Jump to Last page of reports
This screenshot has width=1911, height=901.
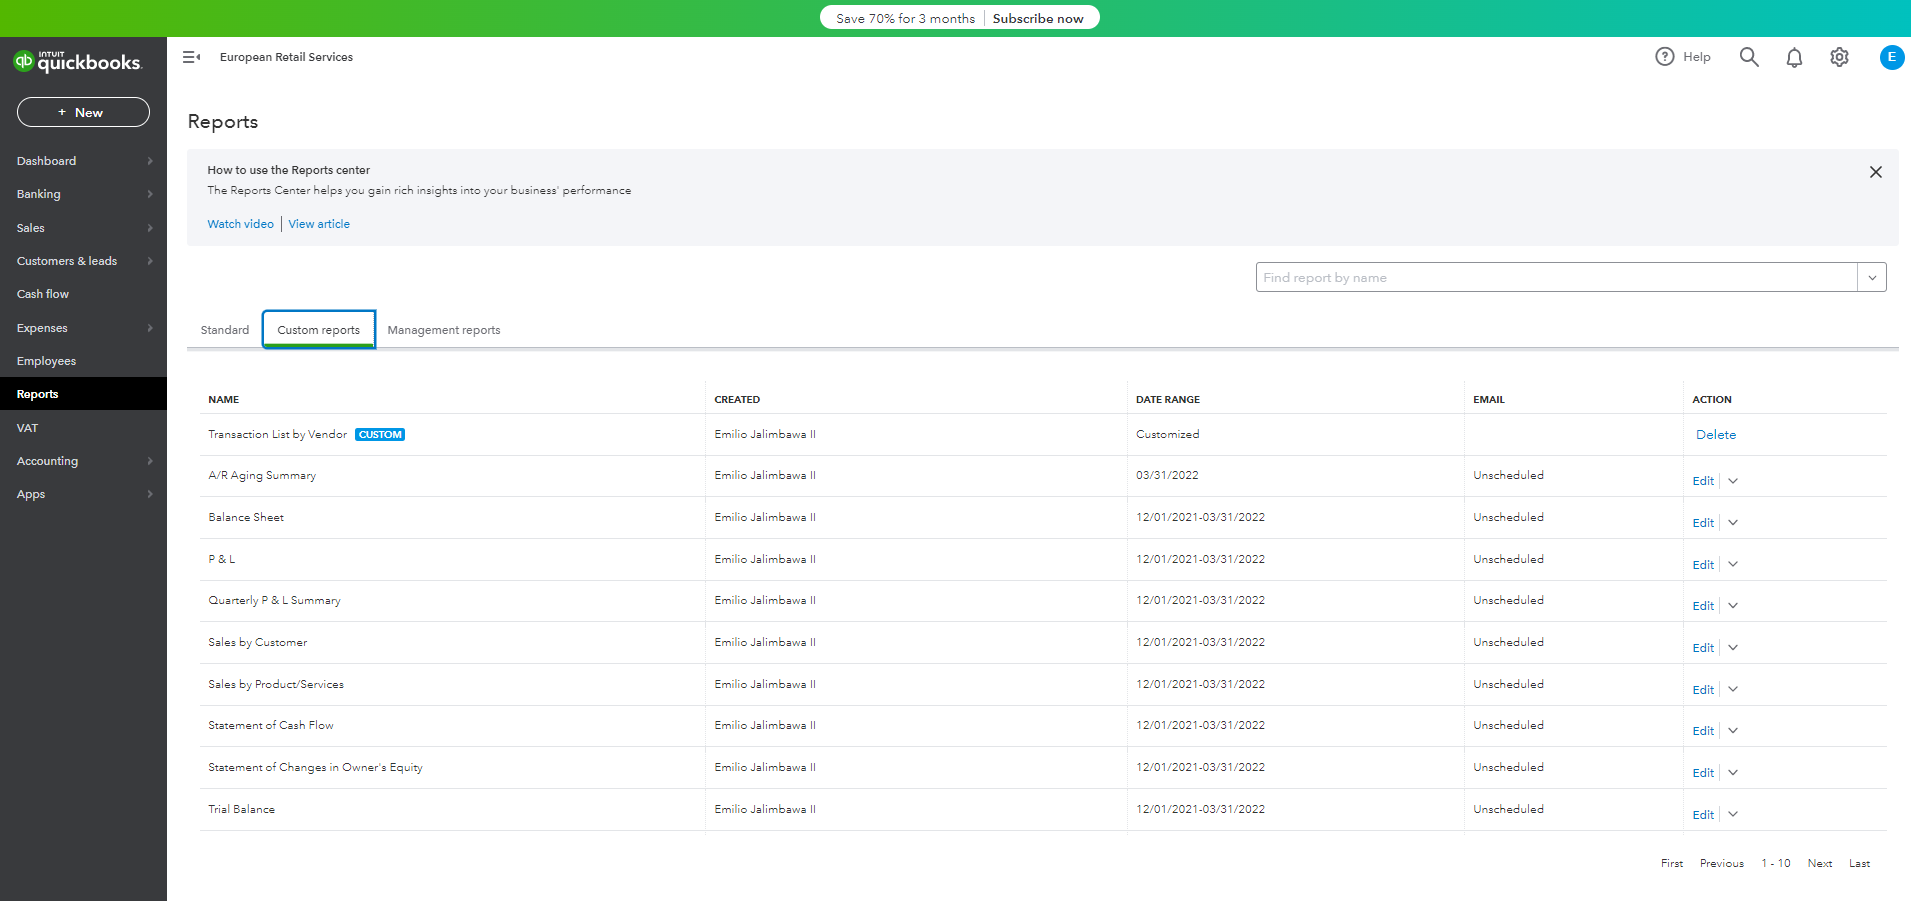[x=1859, y=863]
